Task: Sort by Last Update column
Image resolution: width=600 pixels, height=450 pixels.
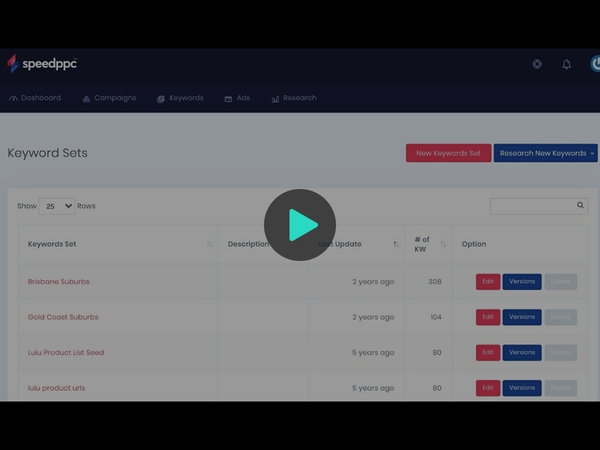Action: click(x=357, y=244)
